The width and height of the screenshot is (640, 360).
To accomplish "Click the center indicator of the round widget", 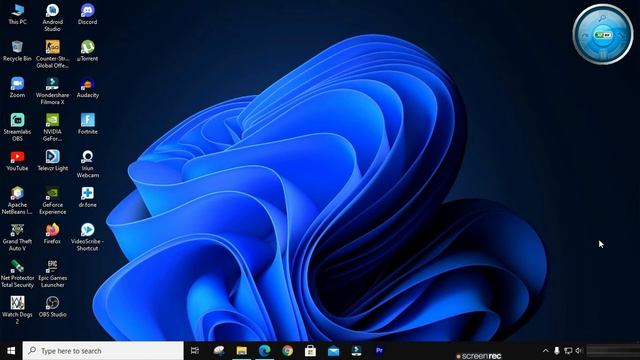I will (603, 35).
